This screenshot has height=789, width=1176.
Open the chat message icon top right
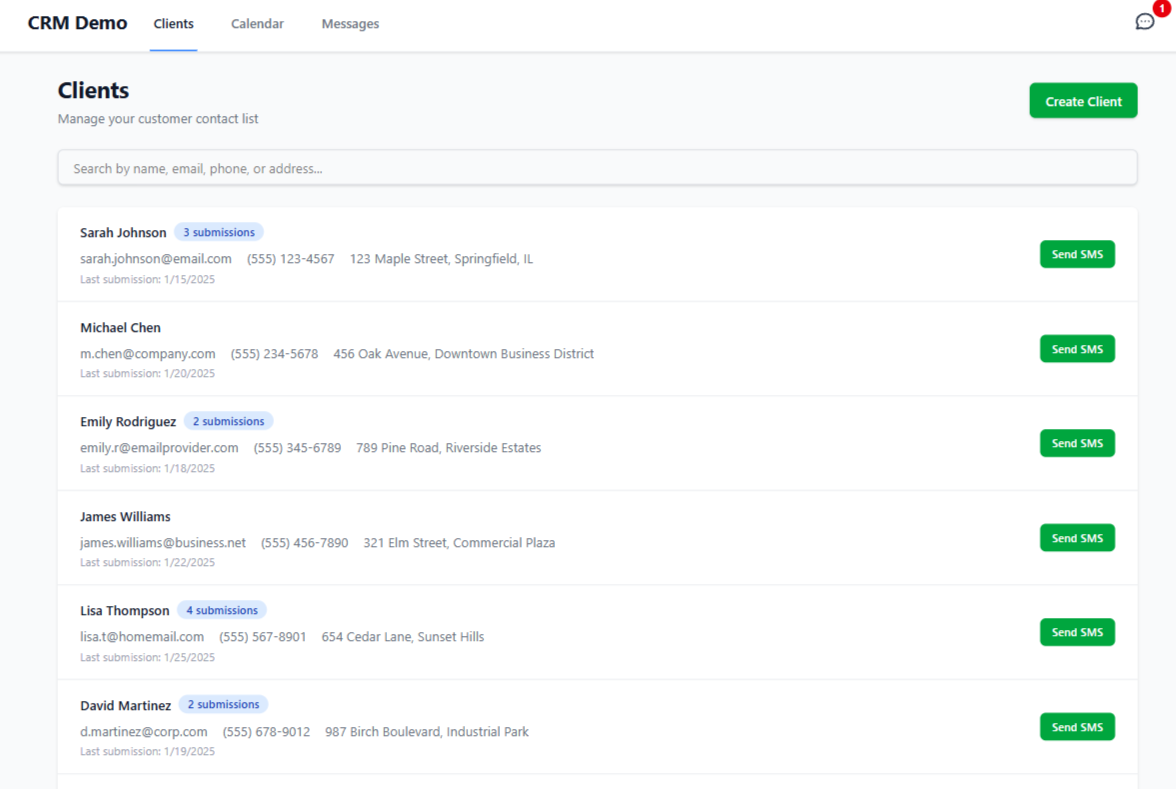tap(1144, 21)
